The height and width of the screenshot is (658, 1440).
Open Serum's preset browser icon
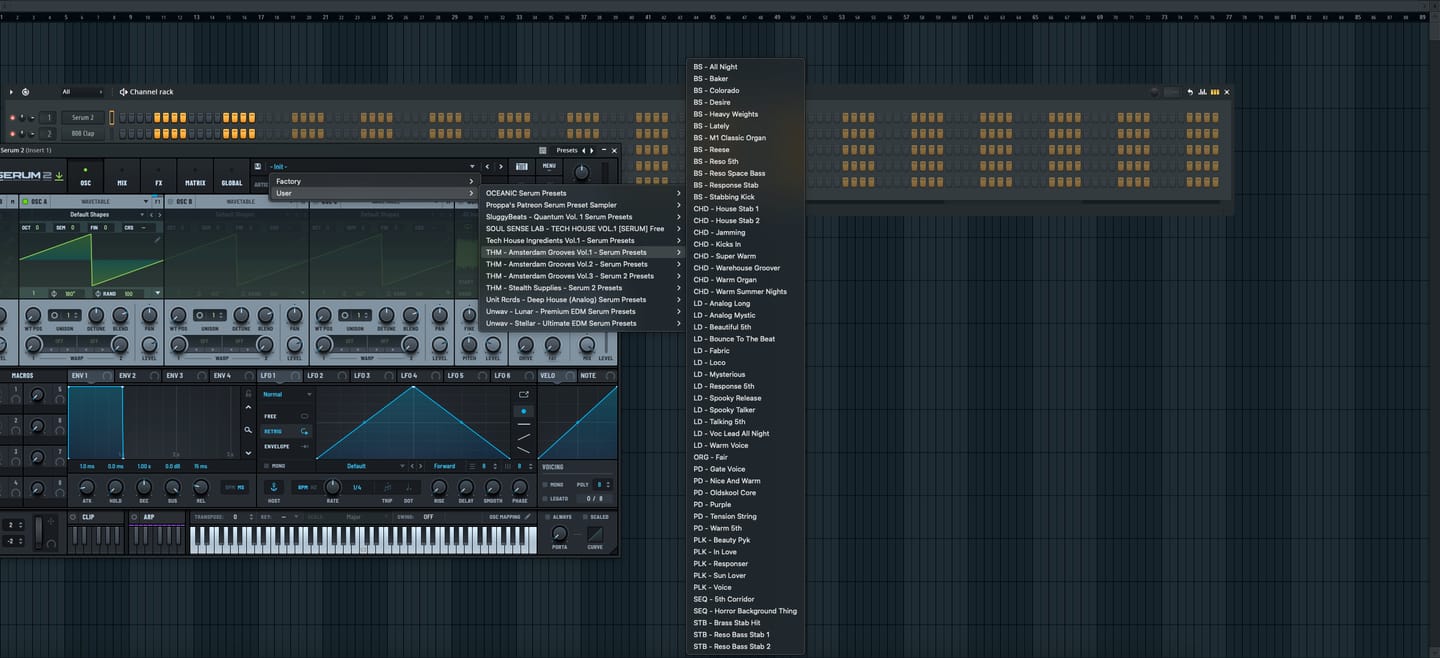click(x=521, y=166)
